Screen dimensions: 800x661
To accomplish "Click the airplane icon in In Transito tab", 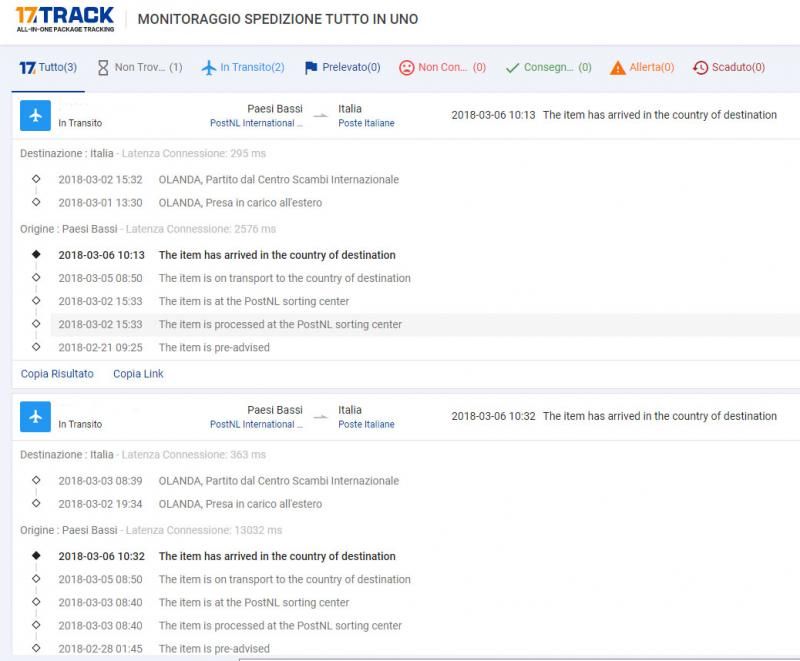I will [x=209, y=67].
